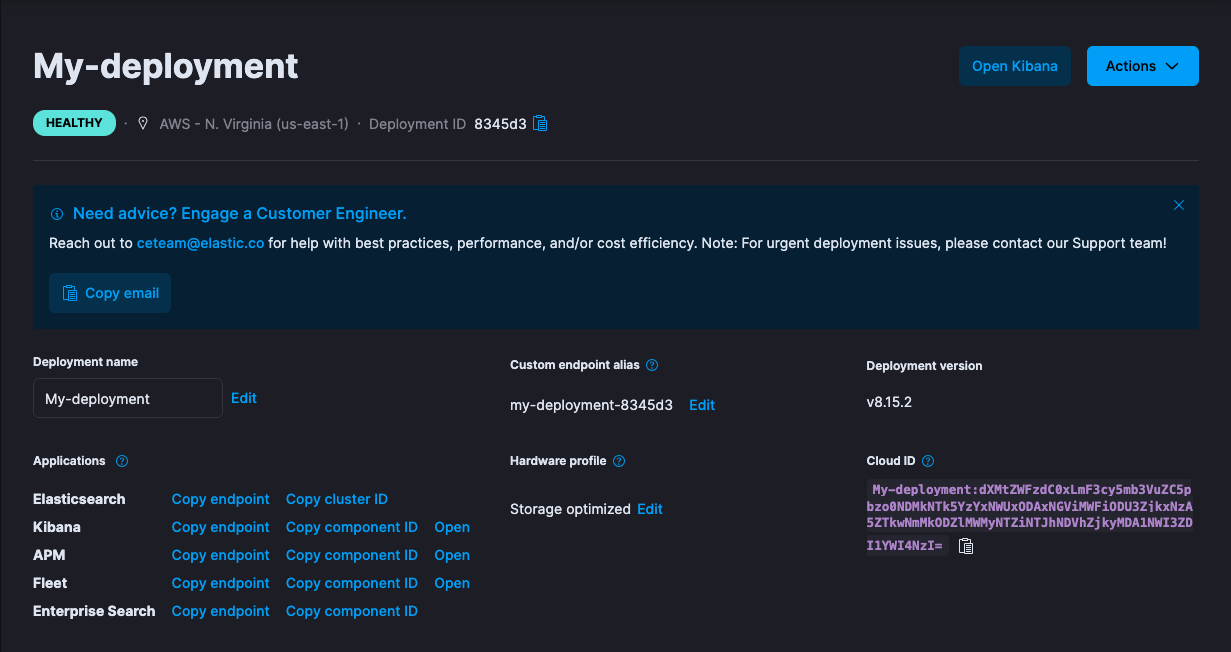Copy the Elasticsearch cluster ID

tap(337, 499)
